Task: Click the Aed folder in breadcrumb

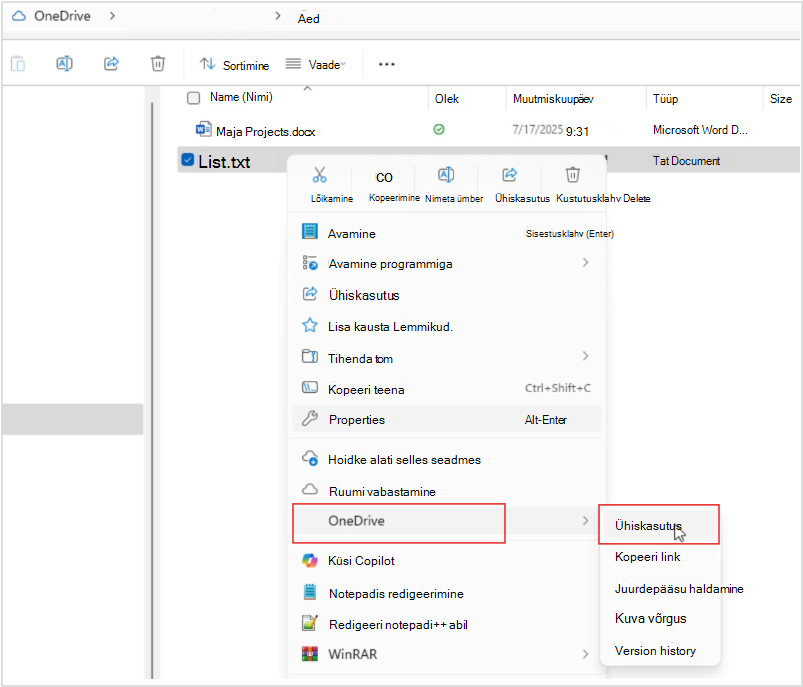Action: coord(309,19)
